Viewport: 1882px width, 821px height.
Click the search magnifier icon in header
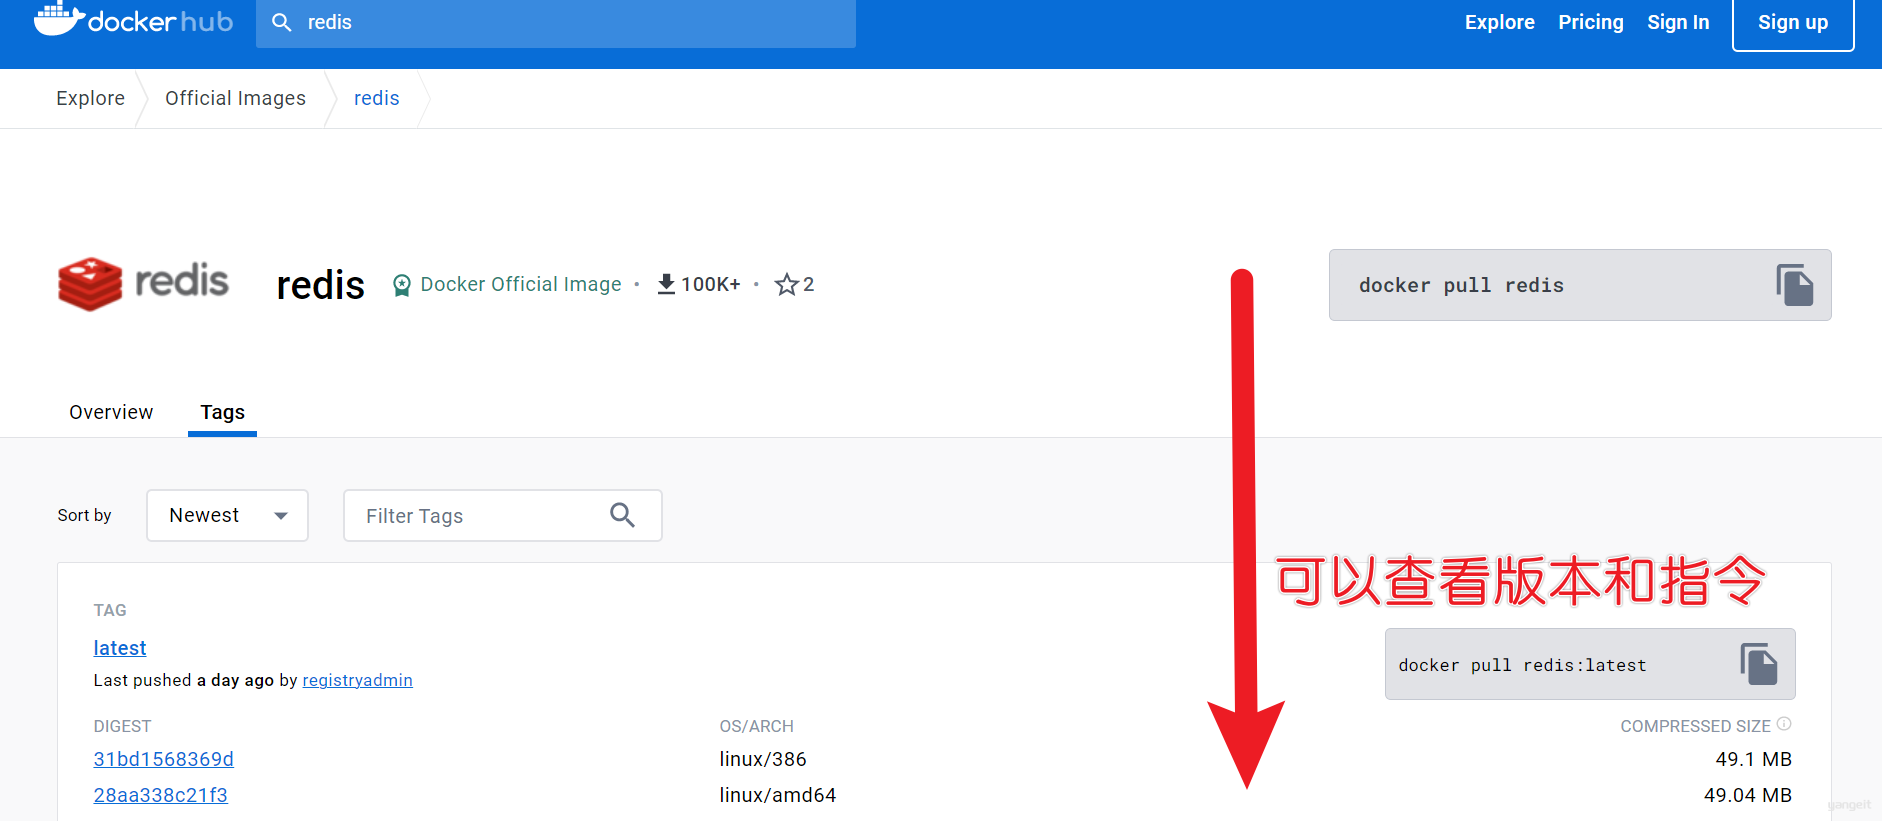282,22
